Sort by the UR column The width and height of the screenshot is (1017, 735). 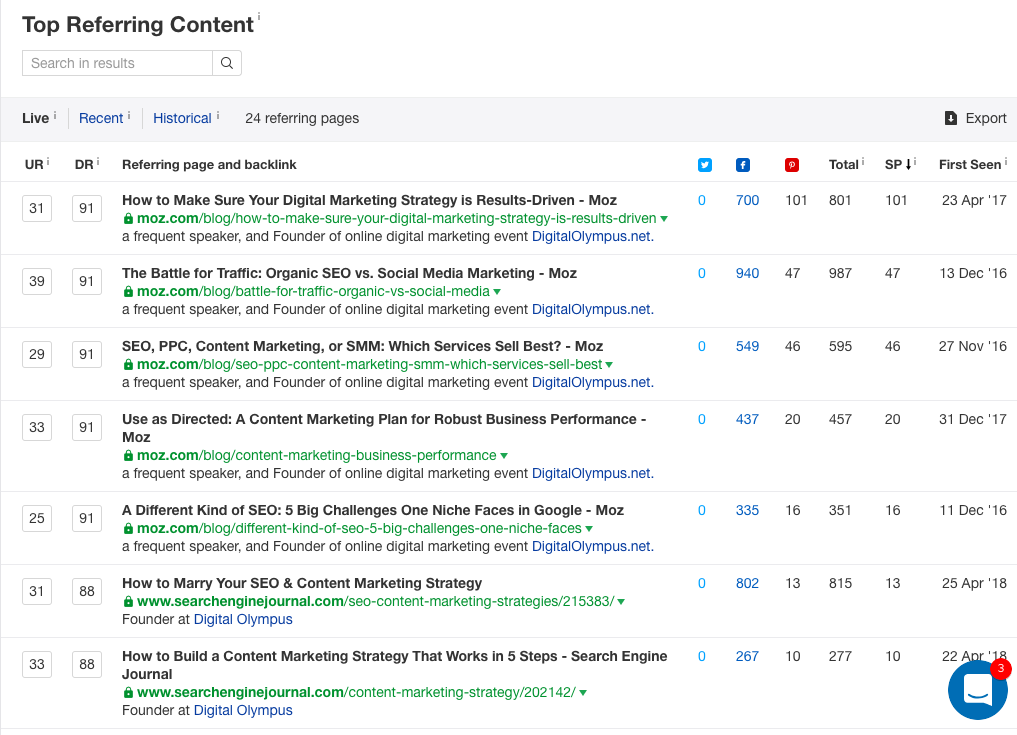34,165
